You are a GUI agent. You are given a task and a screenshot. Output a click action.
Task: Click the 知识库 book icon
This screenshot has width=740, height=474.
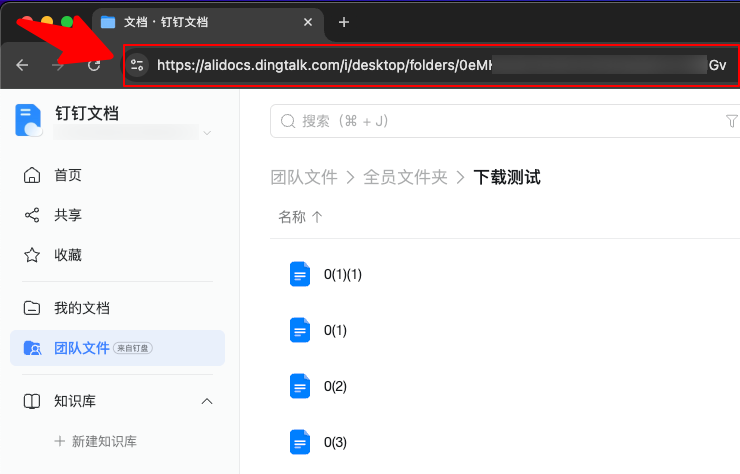point(32,401)
